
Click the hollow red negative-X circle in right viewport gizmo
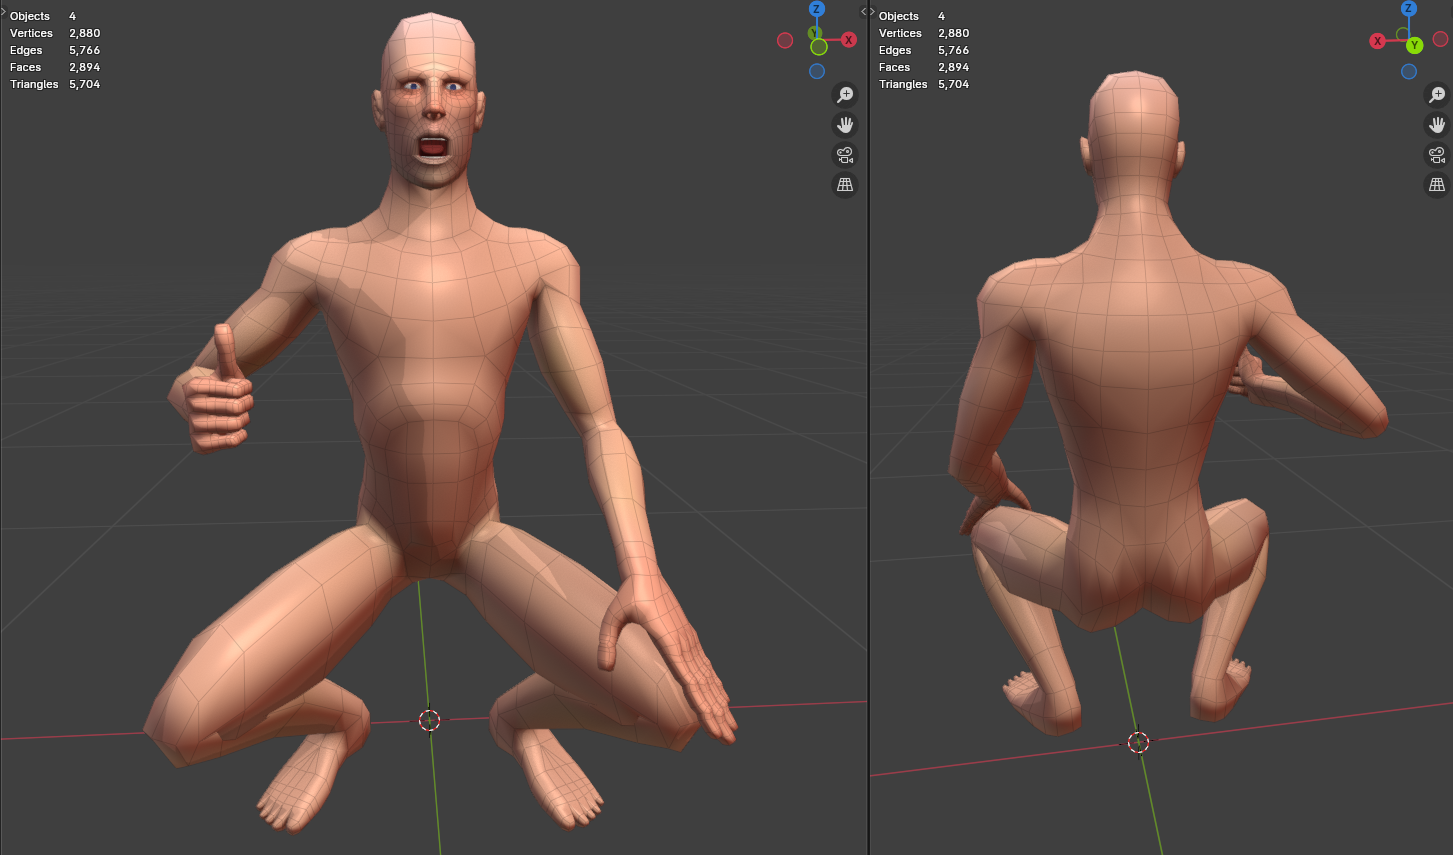coord(1440,39)
